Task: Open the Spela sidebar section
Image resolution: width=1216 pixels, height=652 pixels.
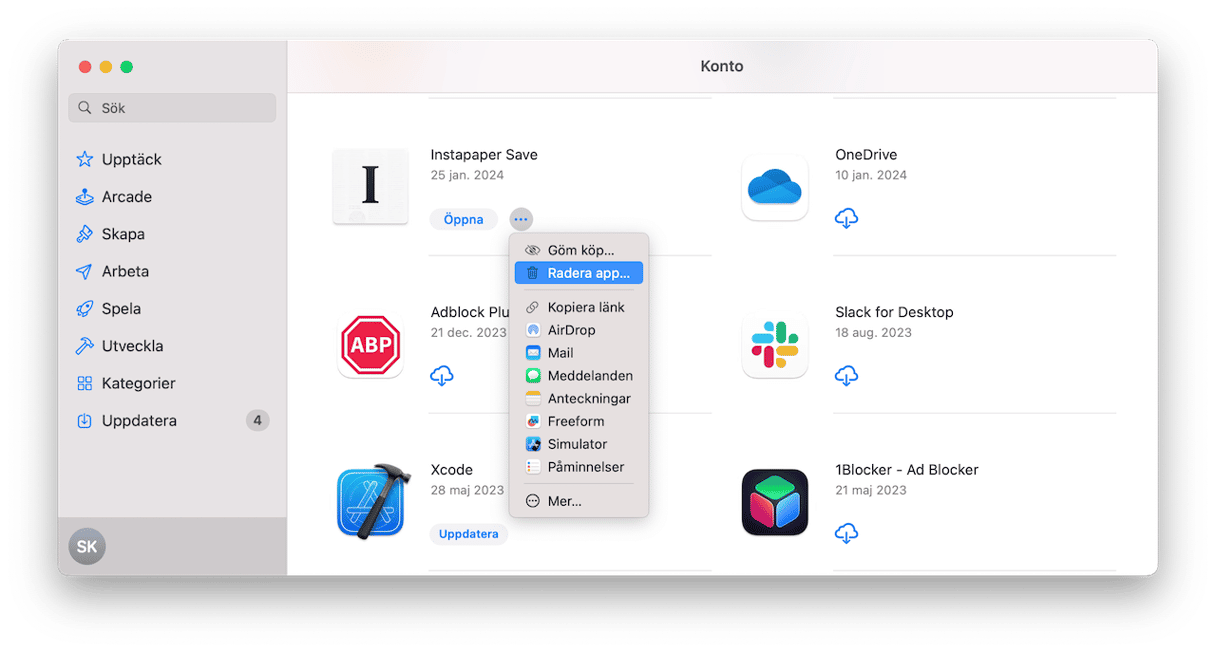Action: (x=172, y=309)
